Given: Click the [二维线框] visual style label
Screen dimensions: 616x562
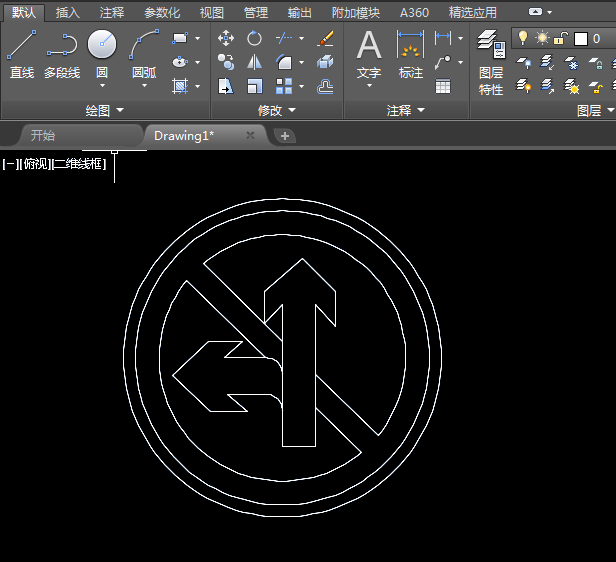Looking at the screenshot, I should click(x=79, y=163).
